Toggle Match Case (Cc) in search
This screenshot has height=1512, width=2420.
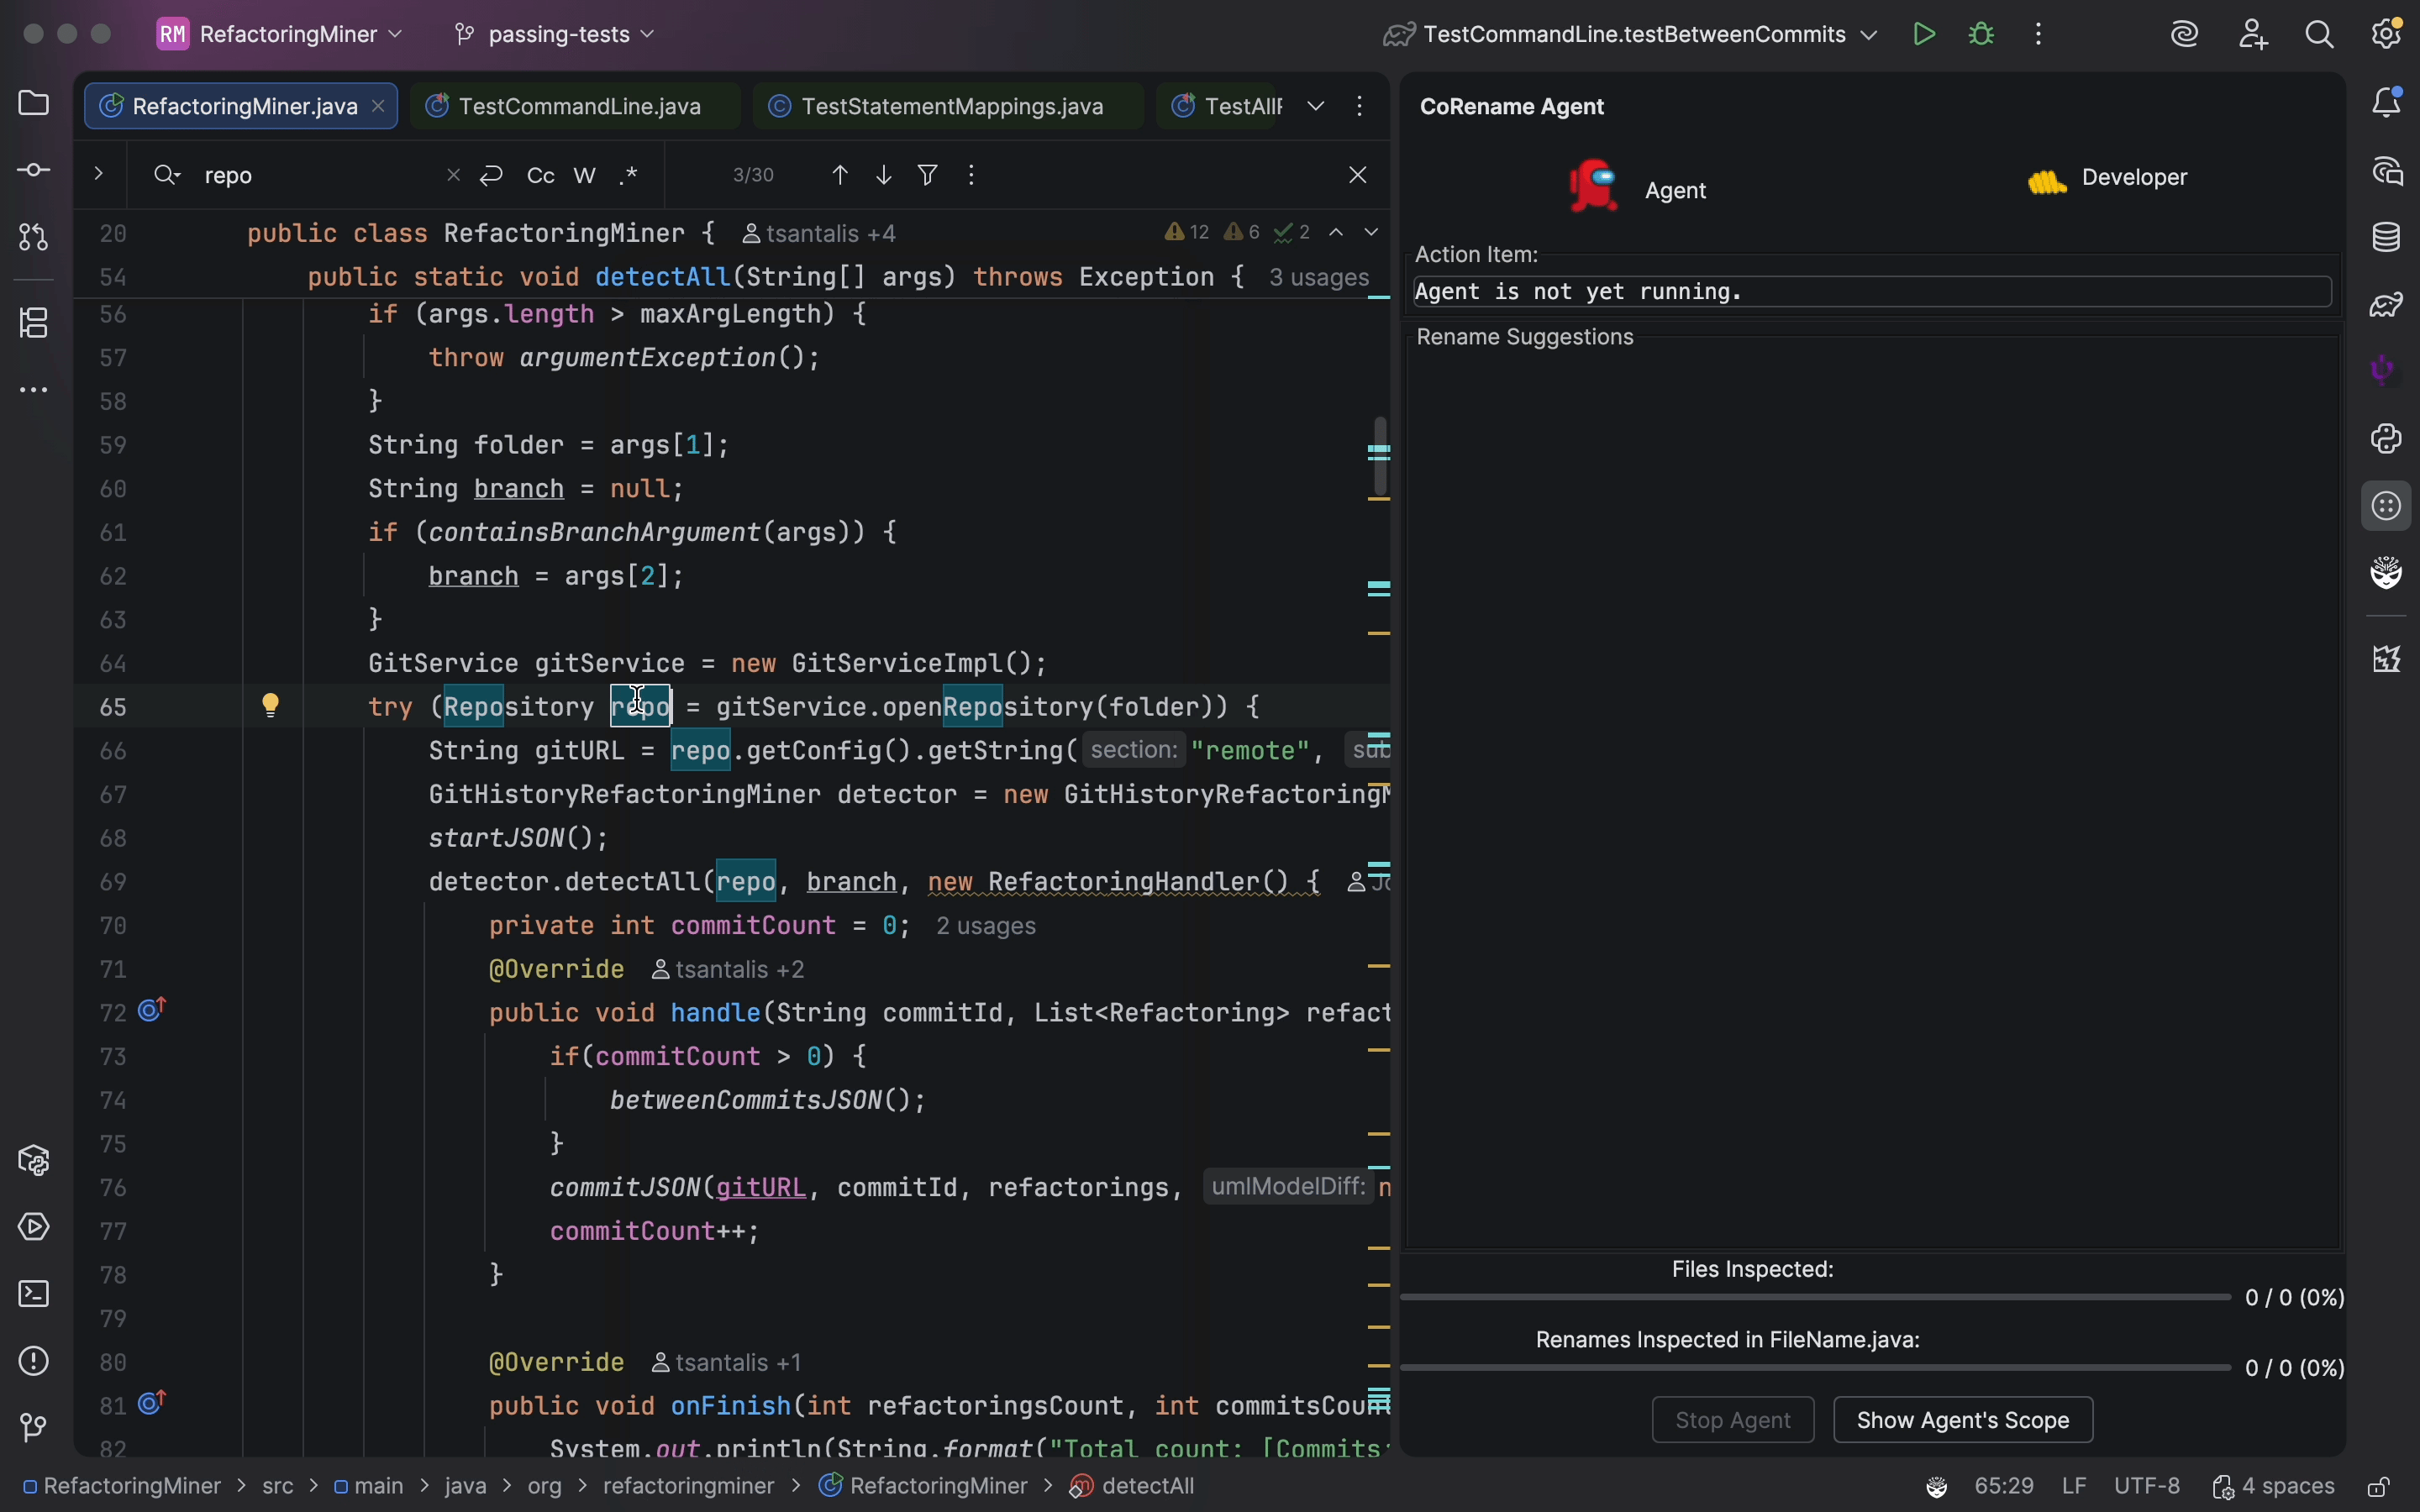541,176
